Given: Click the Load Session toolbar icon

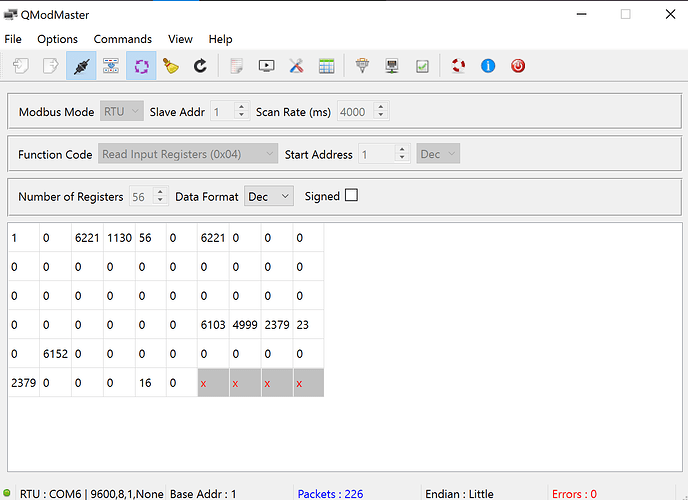Looking at the screenshot, I should (21, 66).
